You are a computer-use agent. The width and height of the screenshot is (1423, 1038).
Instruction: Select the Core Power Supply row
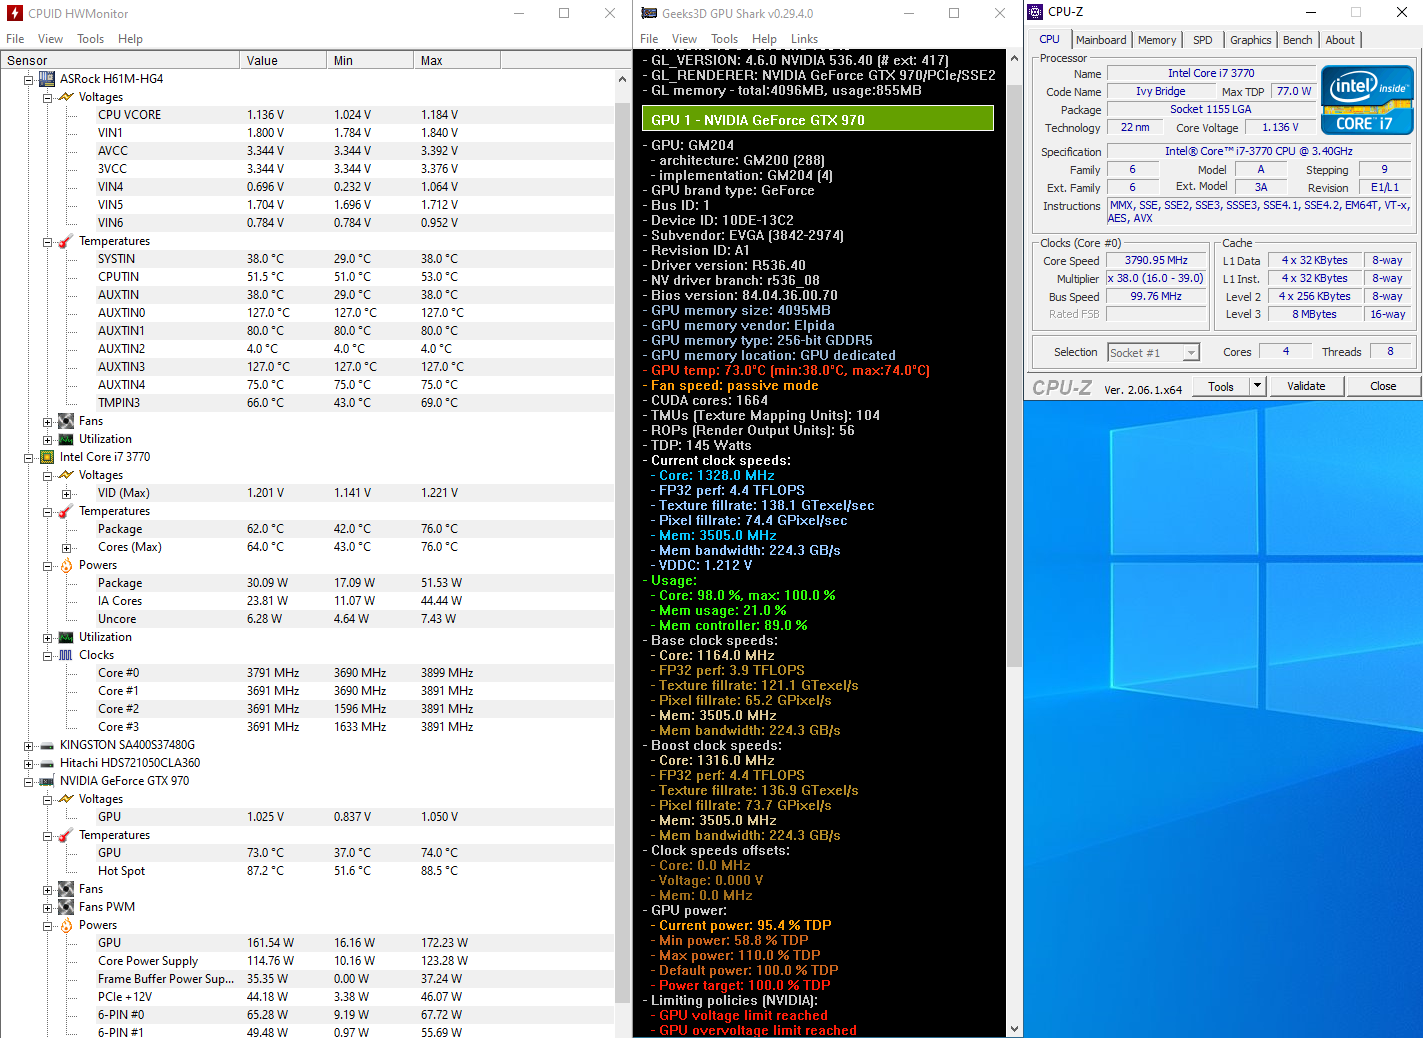coord(307,961)
